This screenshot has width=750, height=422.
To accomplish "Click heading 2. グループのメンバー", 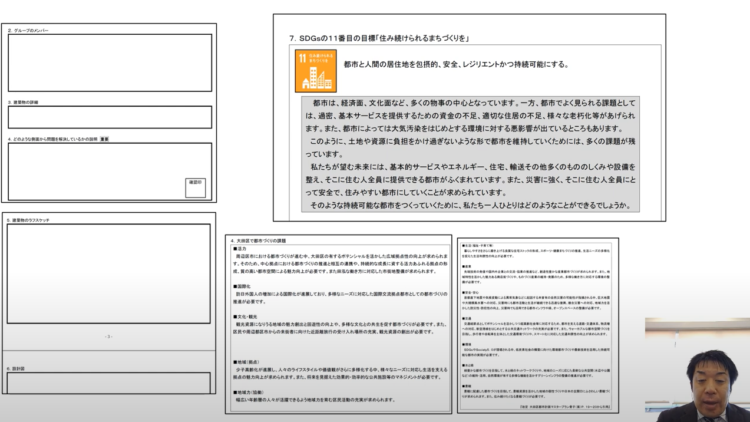I will coord(28,30).
